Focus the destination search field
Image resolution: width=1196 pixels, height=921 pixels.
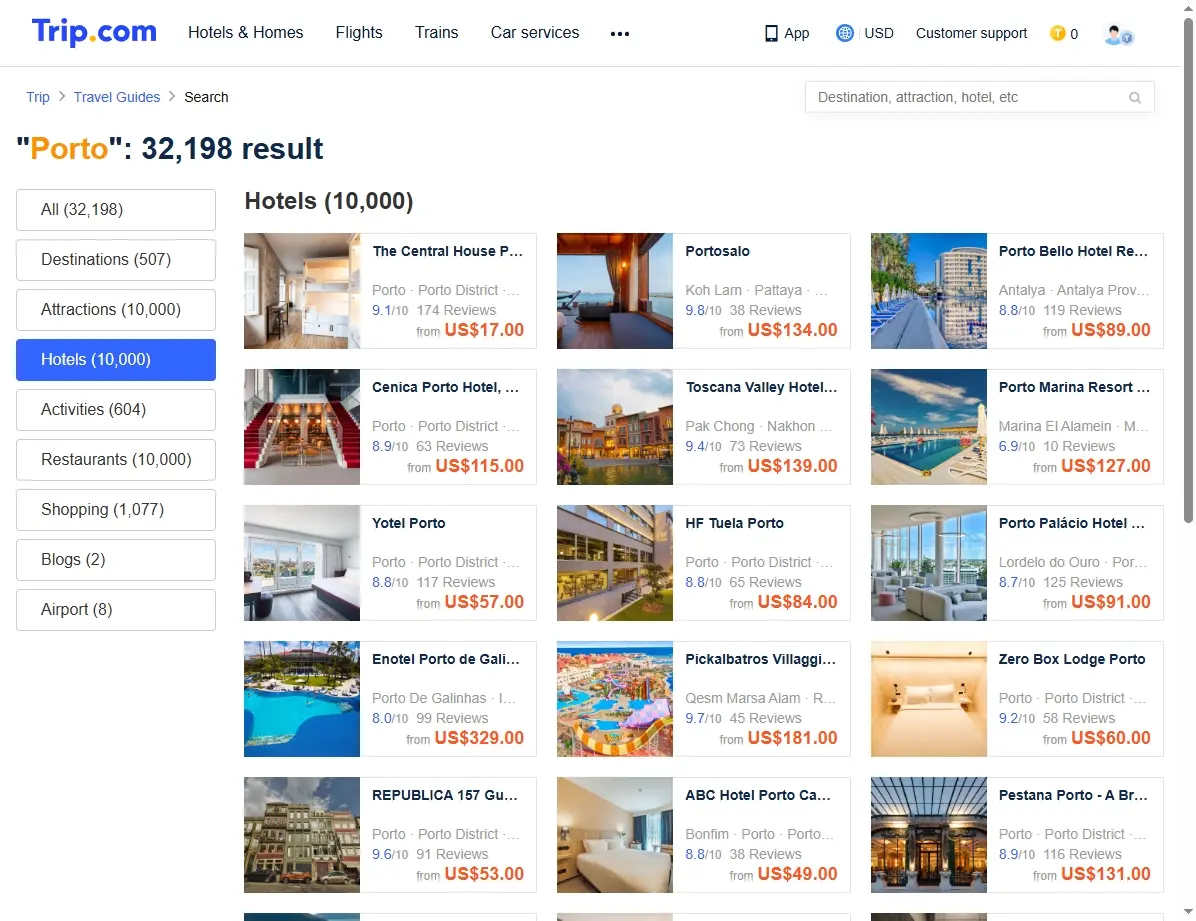tap(979, 97)
